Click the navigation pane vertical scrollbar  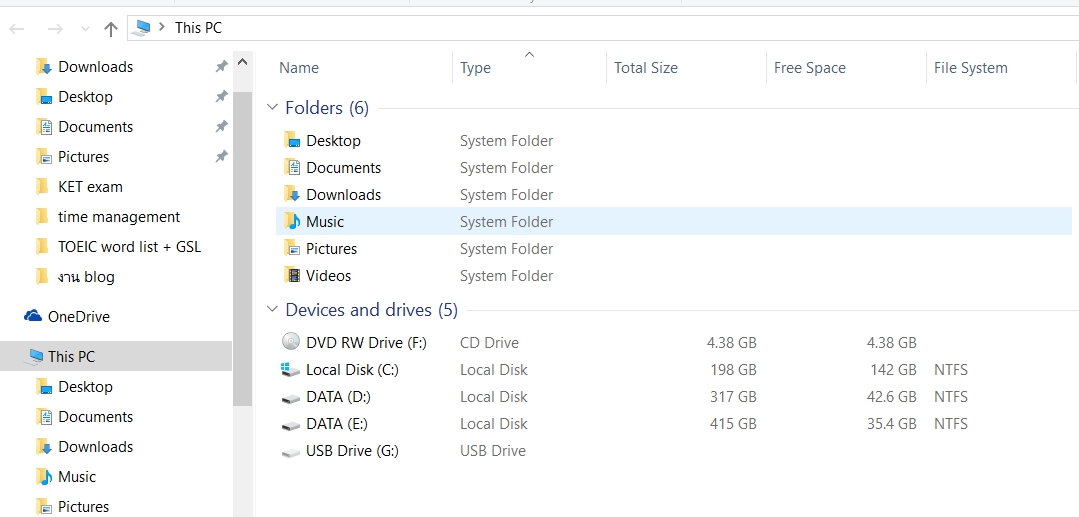(x=242, y=250)
